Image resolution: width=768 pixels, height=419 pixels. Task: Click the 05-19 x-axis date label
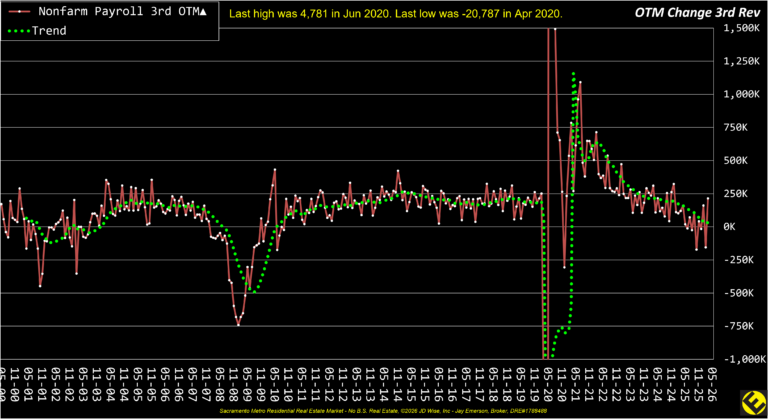[522, 385]
